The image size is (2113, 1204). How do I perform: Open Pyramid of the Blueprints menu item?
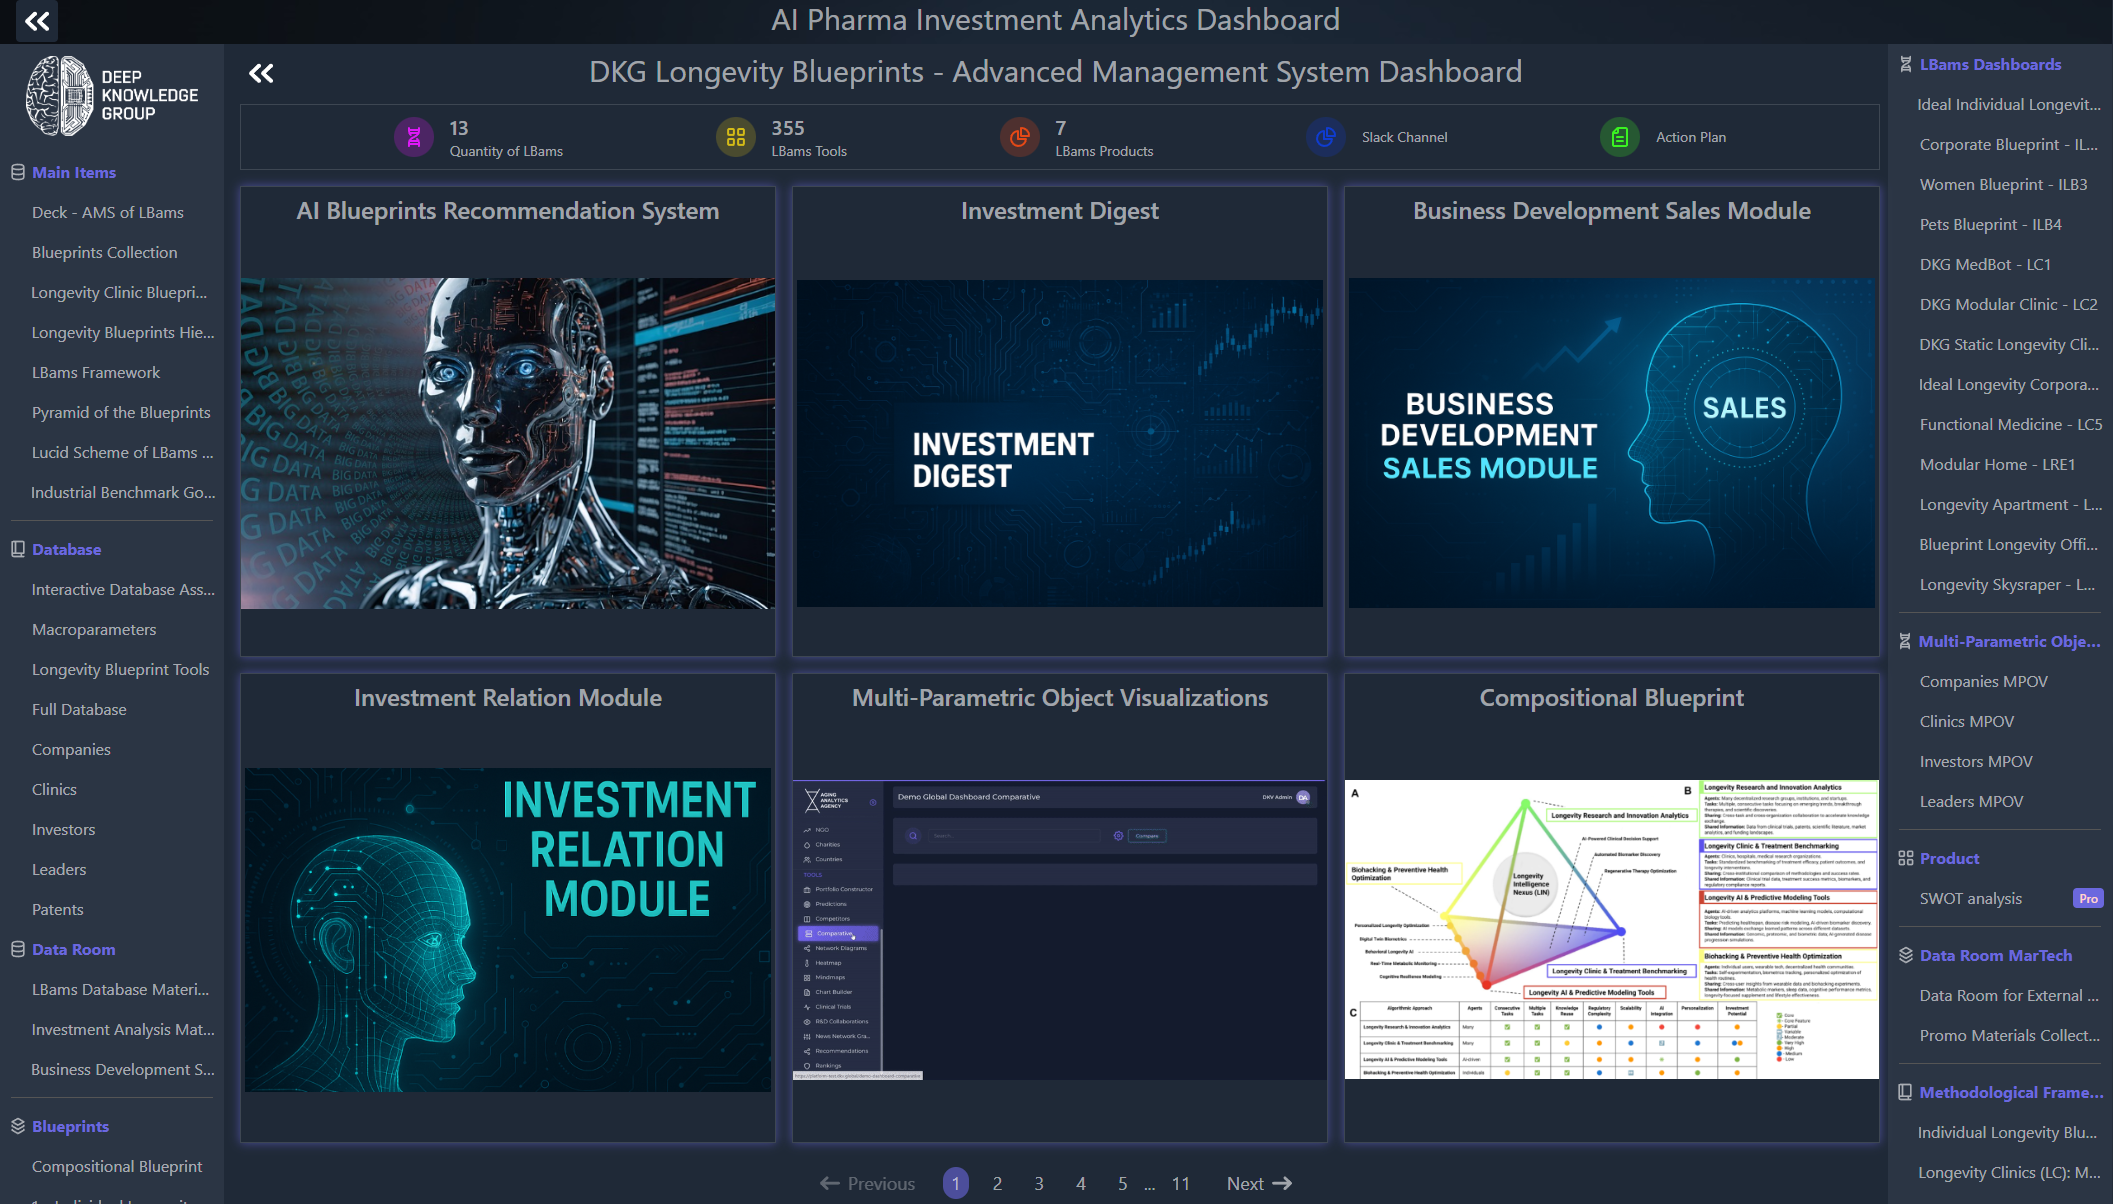coord(121,412)
